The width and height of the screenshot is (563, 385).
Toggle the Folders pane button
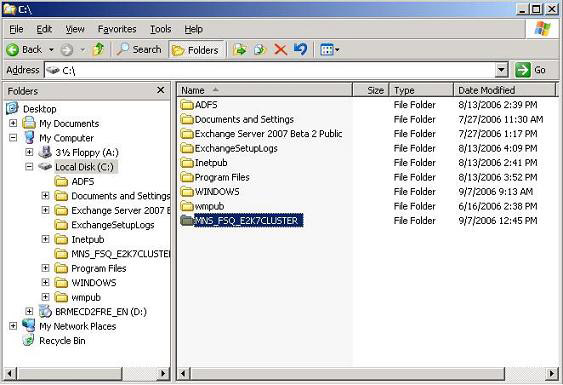tap(196, 50)
